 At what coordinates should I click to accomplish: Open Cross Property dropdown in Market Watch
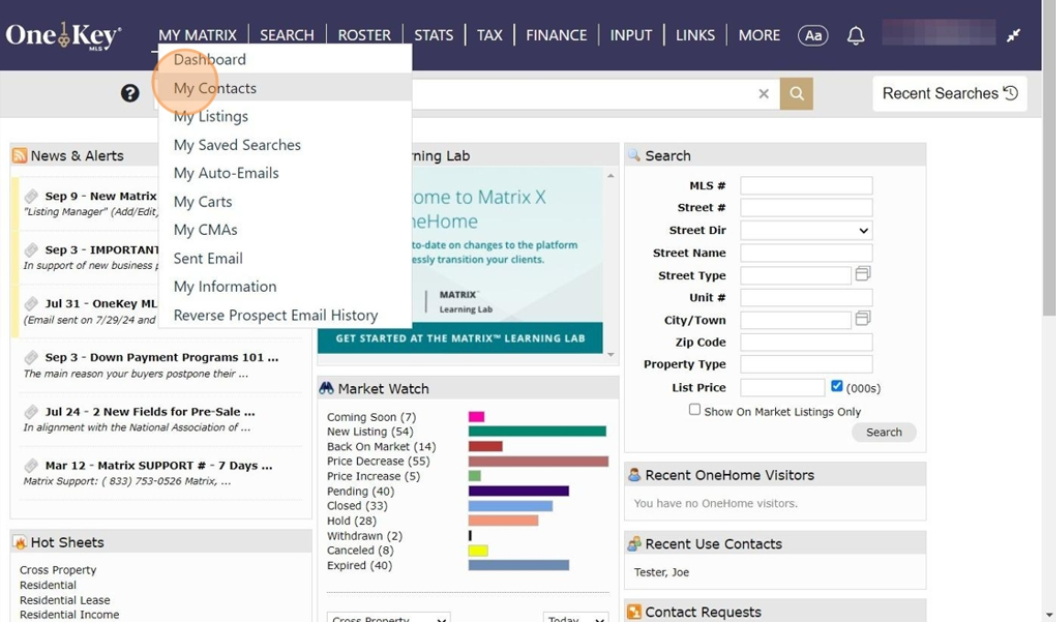389,617
